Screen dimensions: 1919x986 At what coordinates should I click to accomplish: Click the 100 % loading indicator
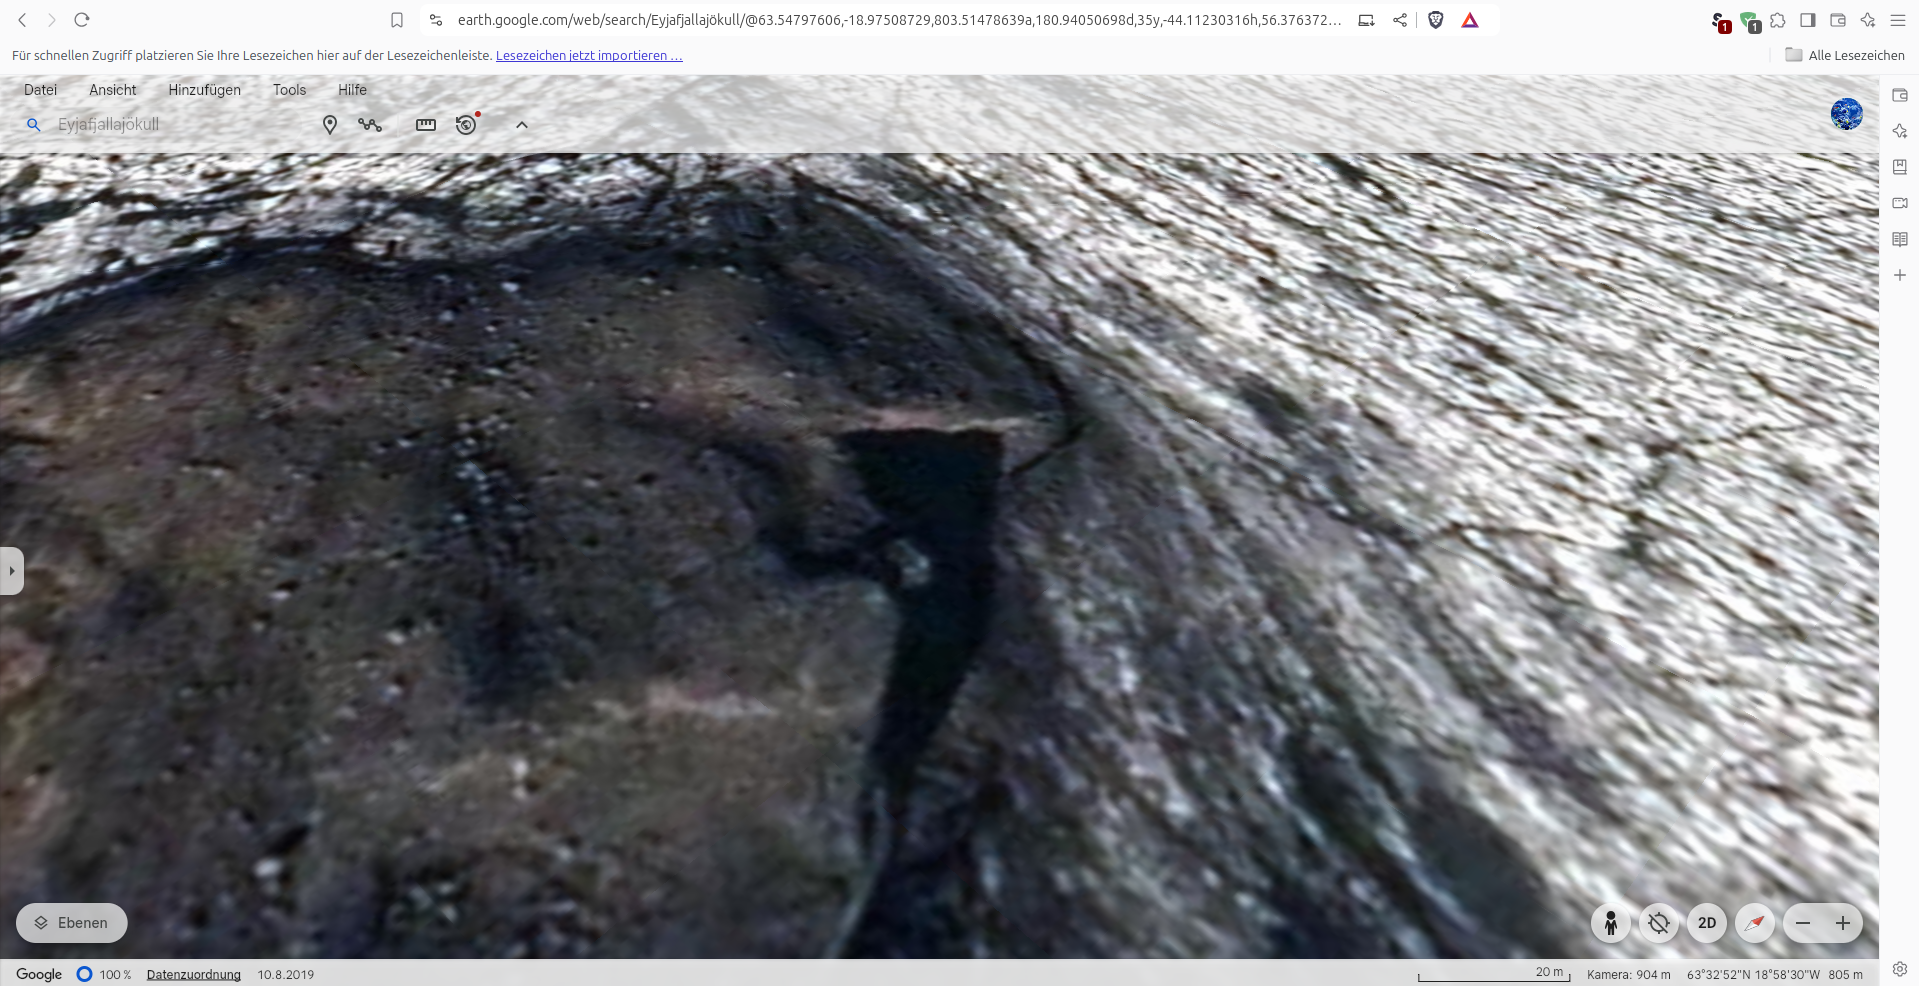click(x=104, y=974)
